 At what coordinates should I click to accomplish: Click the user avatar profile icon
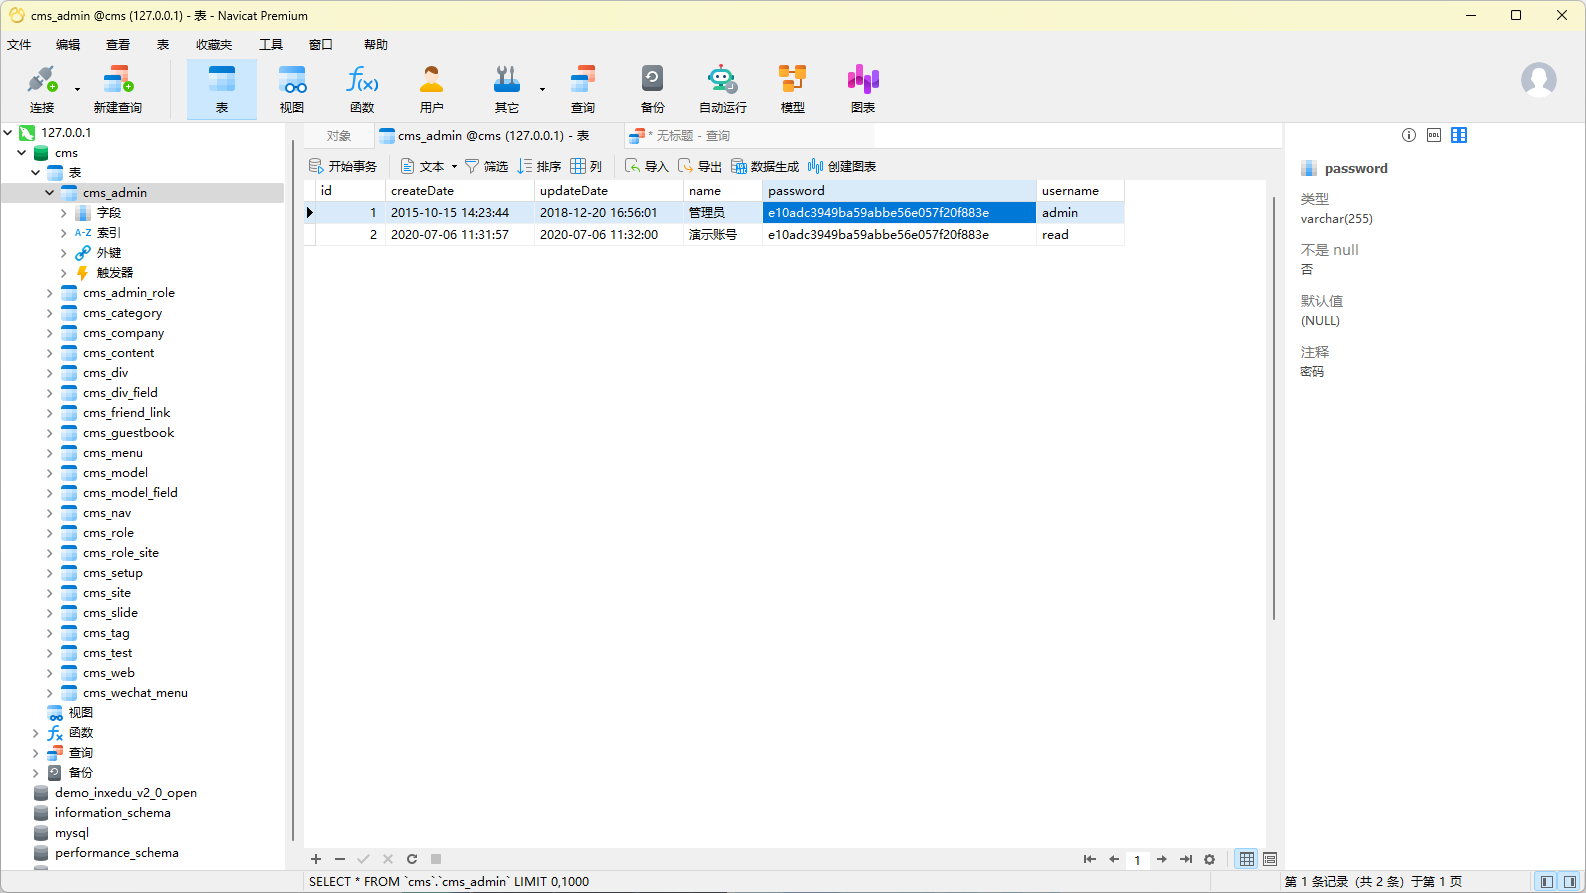click(1538, 80)
